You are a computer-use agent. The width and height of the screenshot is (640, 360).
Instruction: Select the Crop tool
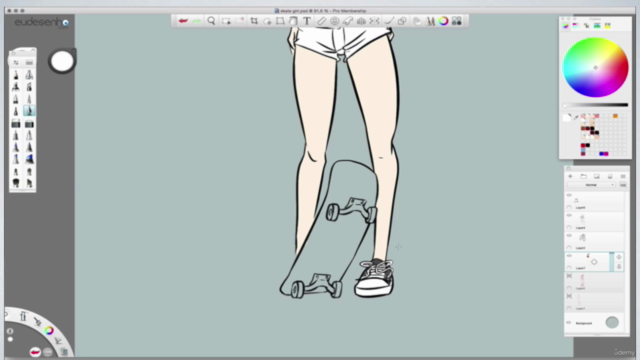pyautogui.click(x=254, y=21)
